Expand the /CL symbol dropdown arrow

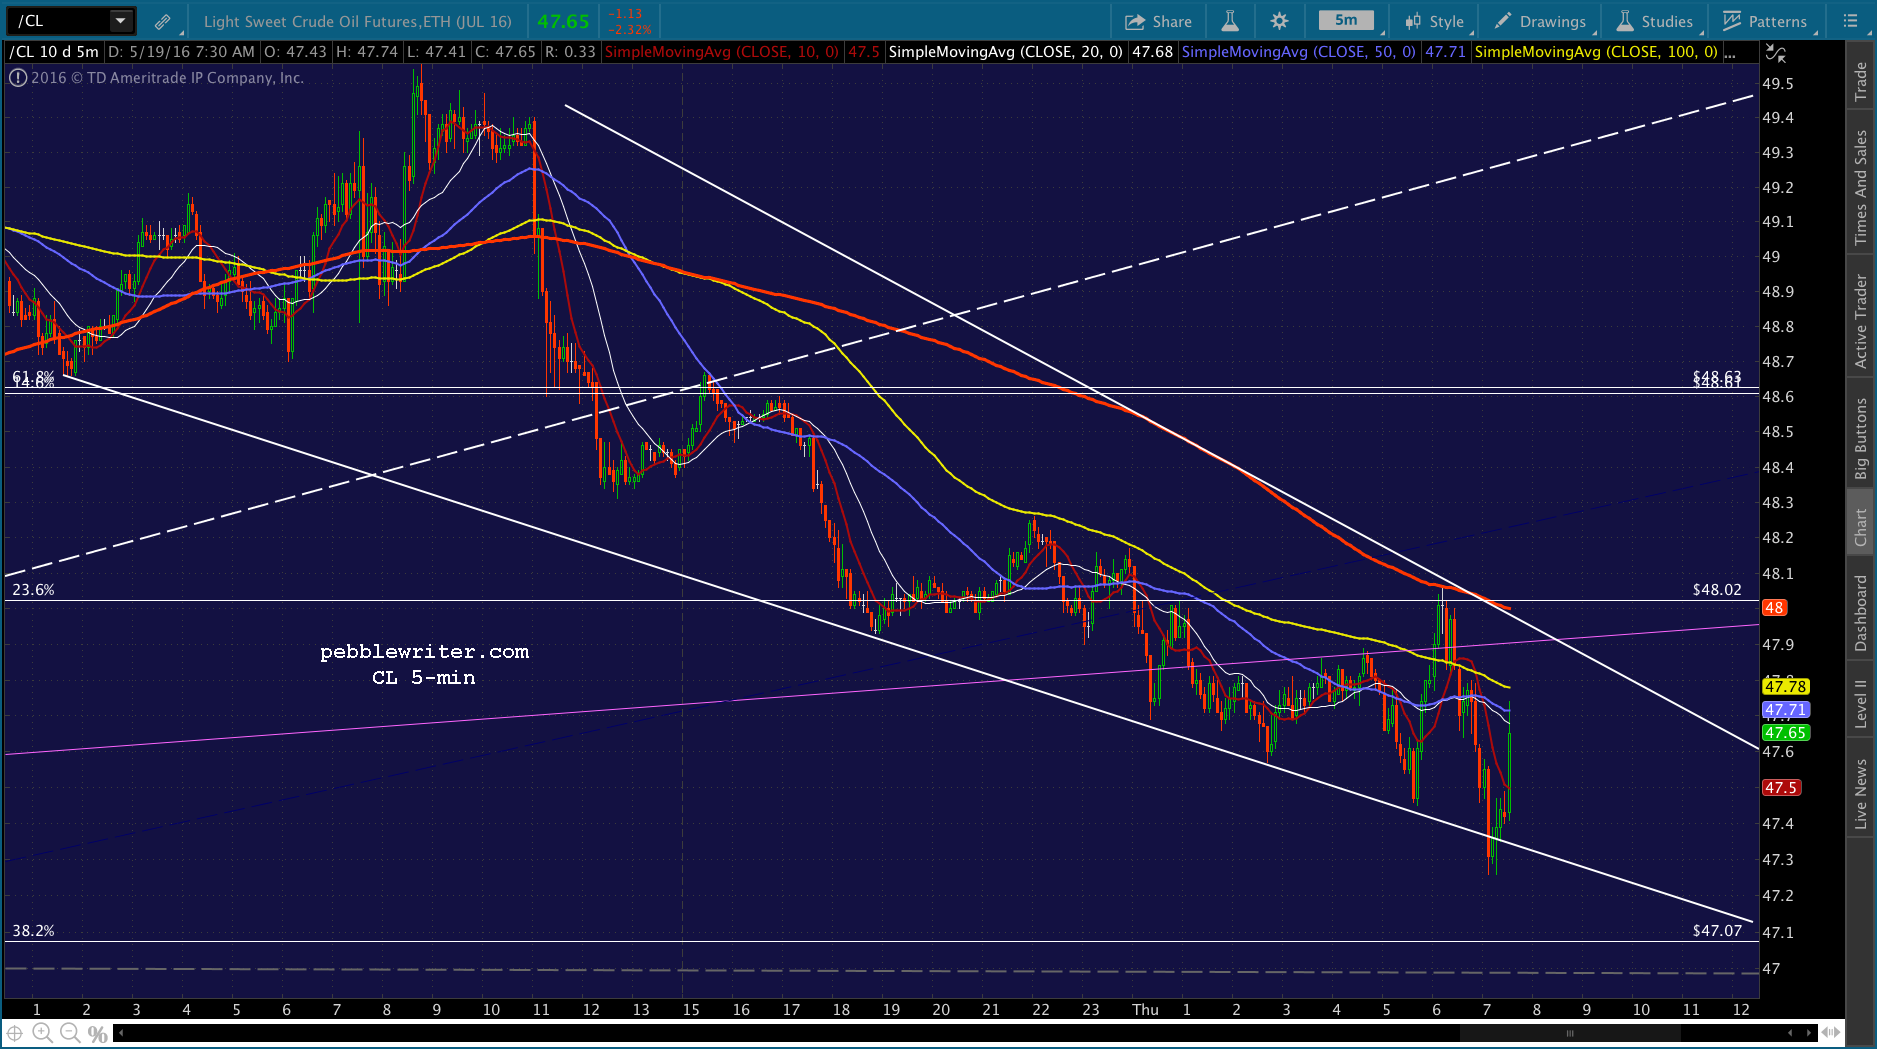point(120,20)
